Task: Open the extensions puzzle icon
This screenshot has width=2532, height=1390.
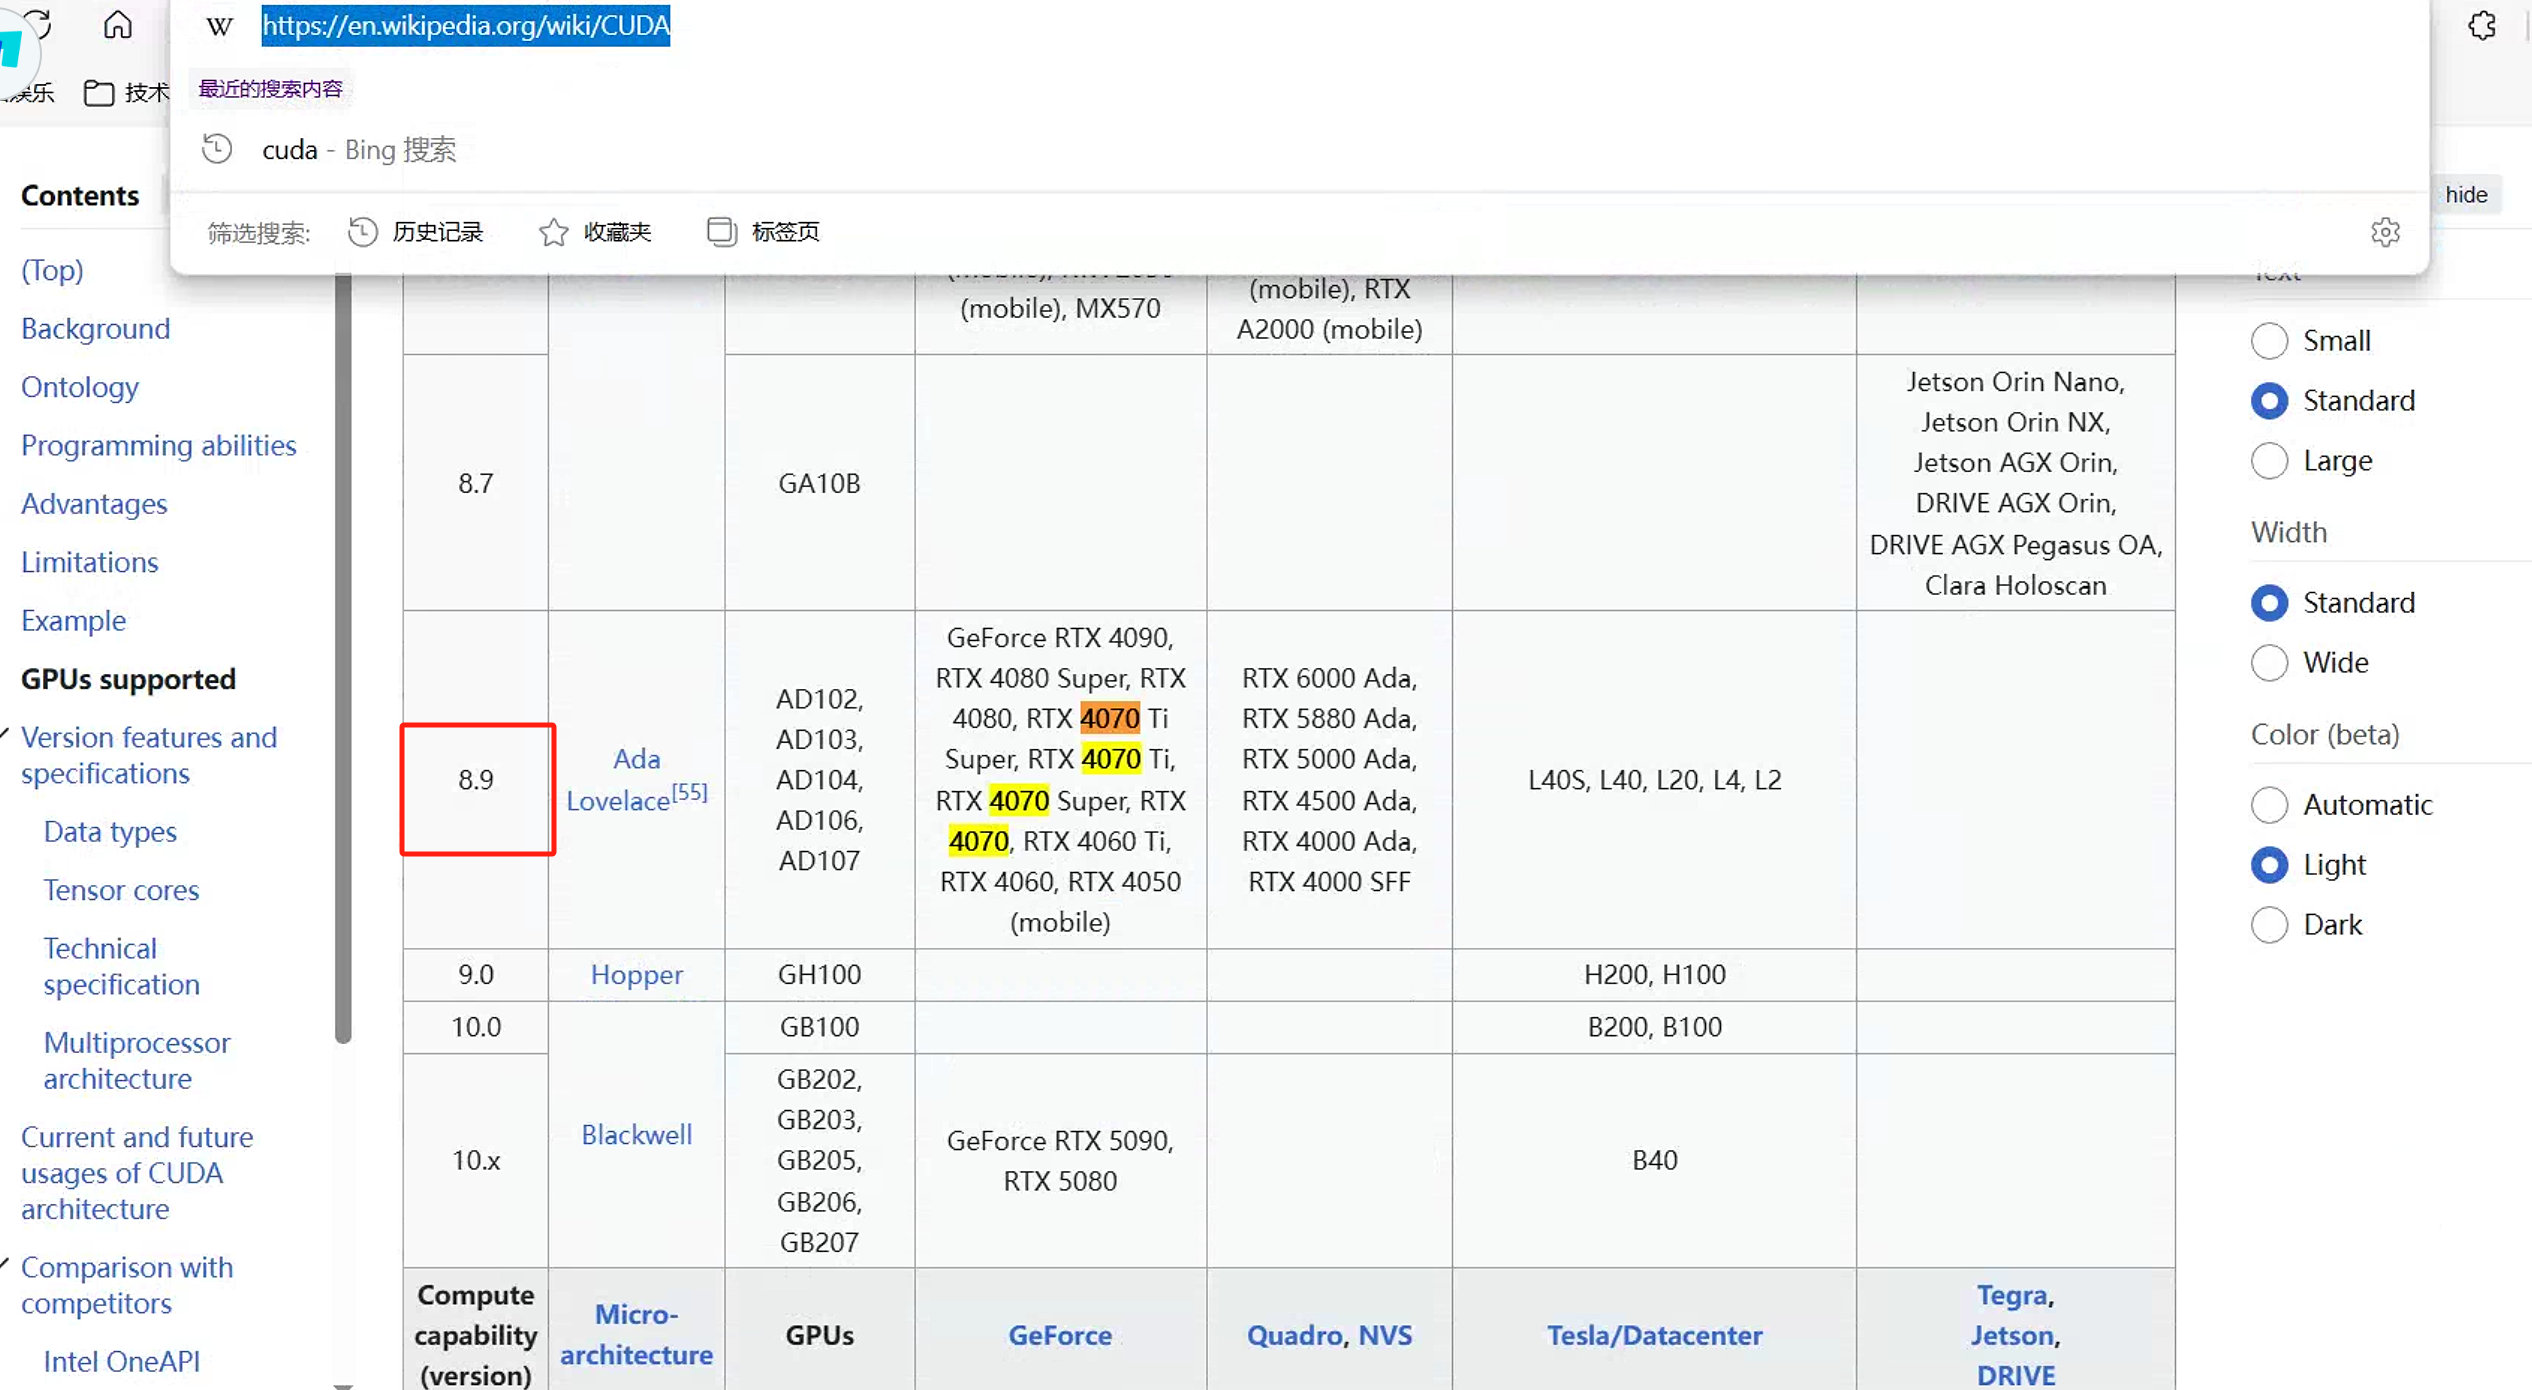Action: click(x=2482, y=26)
